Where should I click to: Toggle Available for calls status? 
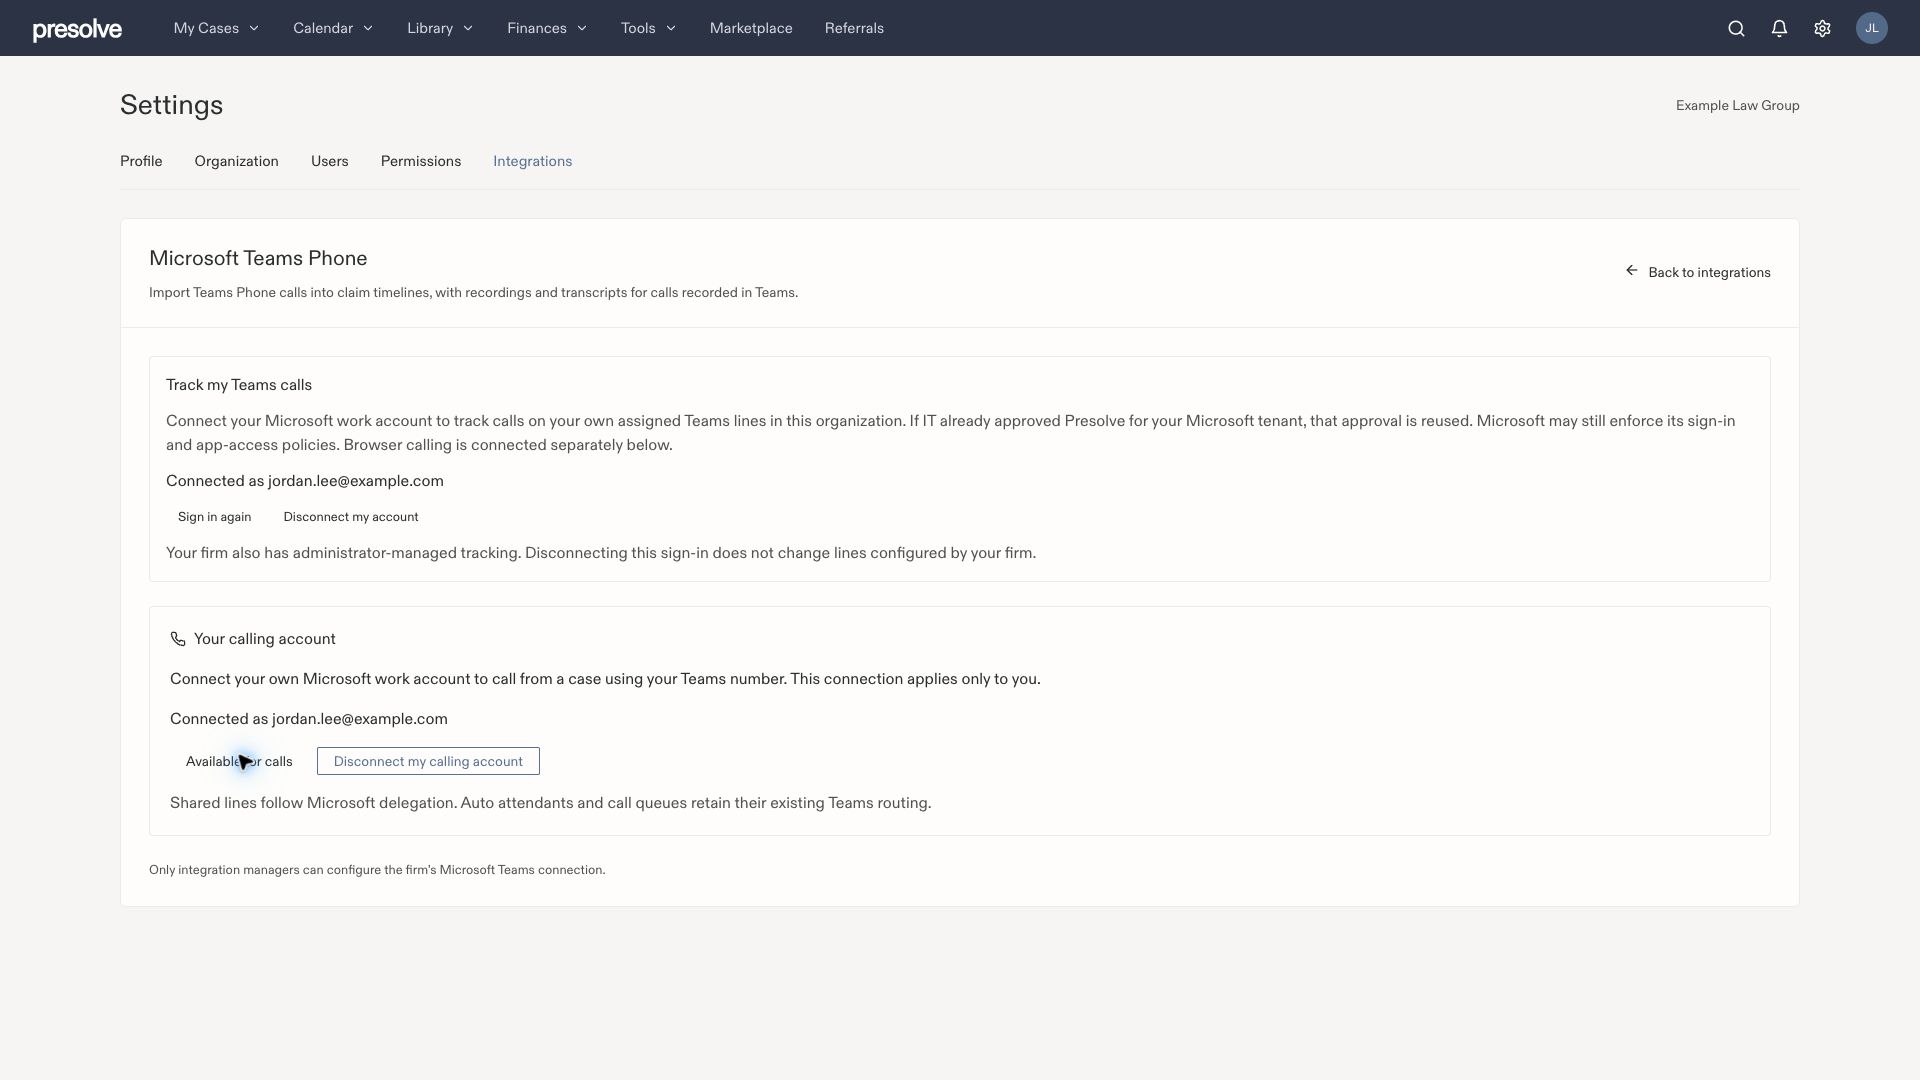click(239, 761)
